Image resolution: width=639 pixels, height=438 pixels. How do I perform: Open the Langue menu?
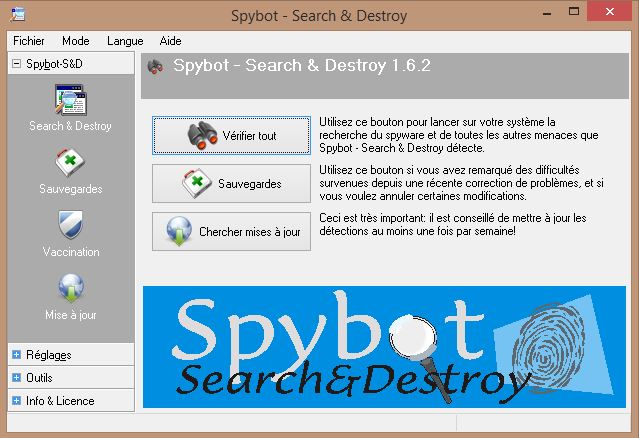[x=125, y=41]
